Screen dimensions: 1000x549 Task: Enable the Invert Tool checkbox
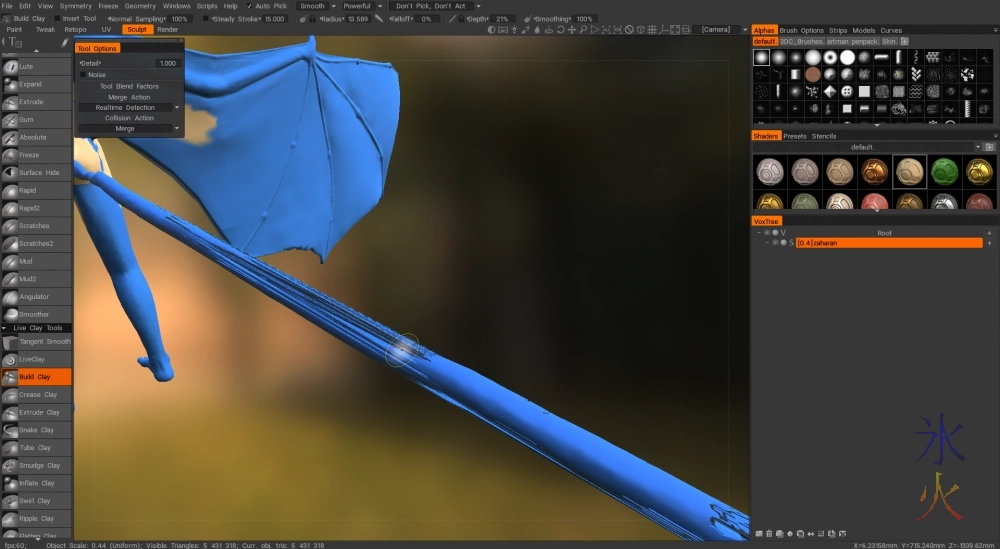click(56, 18)
